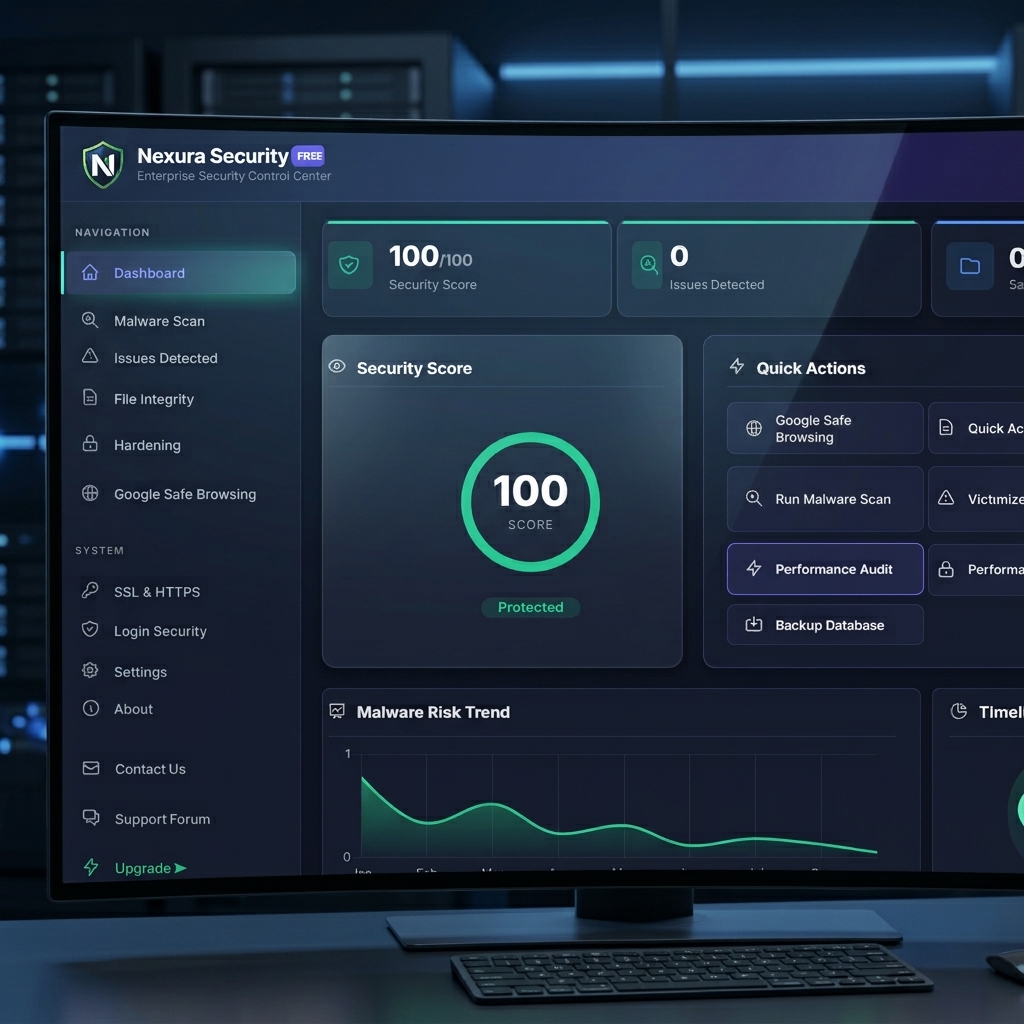Click the Performance Audit quick action
Screen dimensions: 1024x1024
point(825,569)
